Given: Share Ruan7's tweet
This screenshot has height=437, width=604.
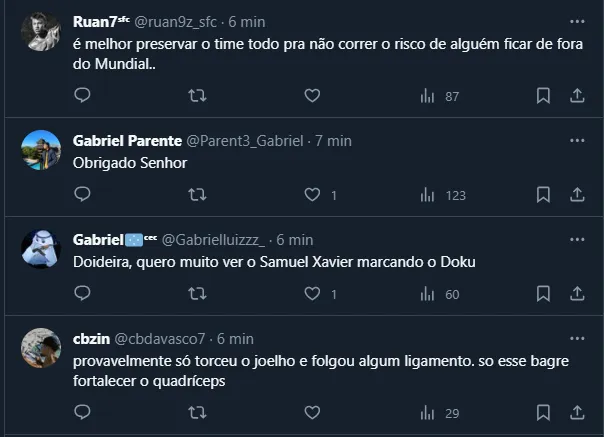Looking at the screenshot, I should point(577,96).
